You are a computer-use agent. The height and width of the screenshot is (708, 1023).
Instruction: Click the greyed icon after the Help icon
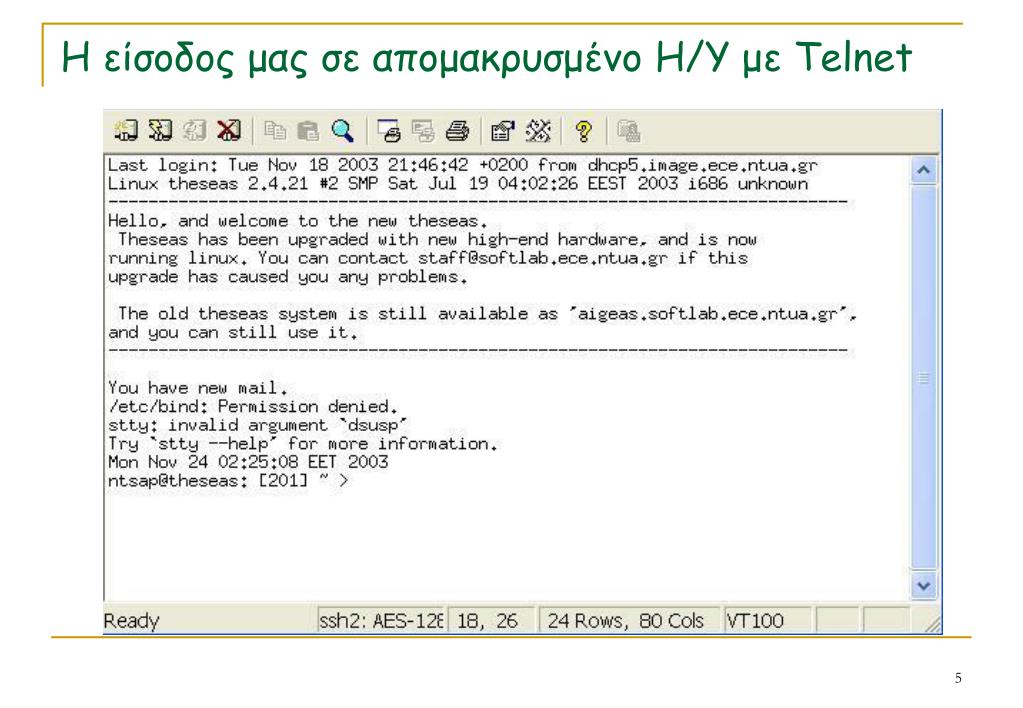[629, 131]
